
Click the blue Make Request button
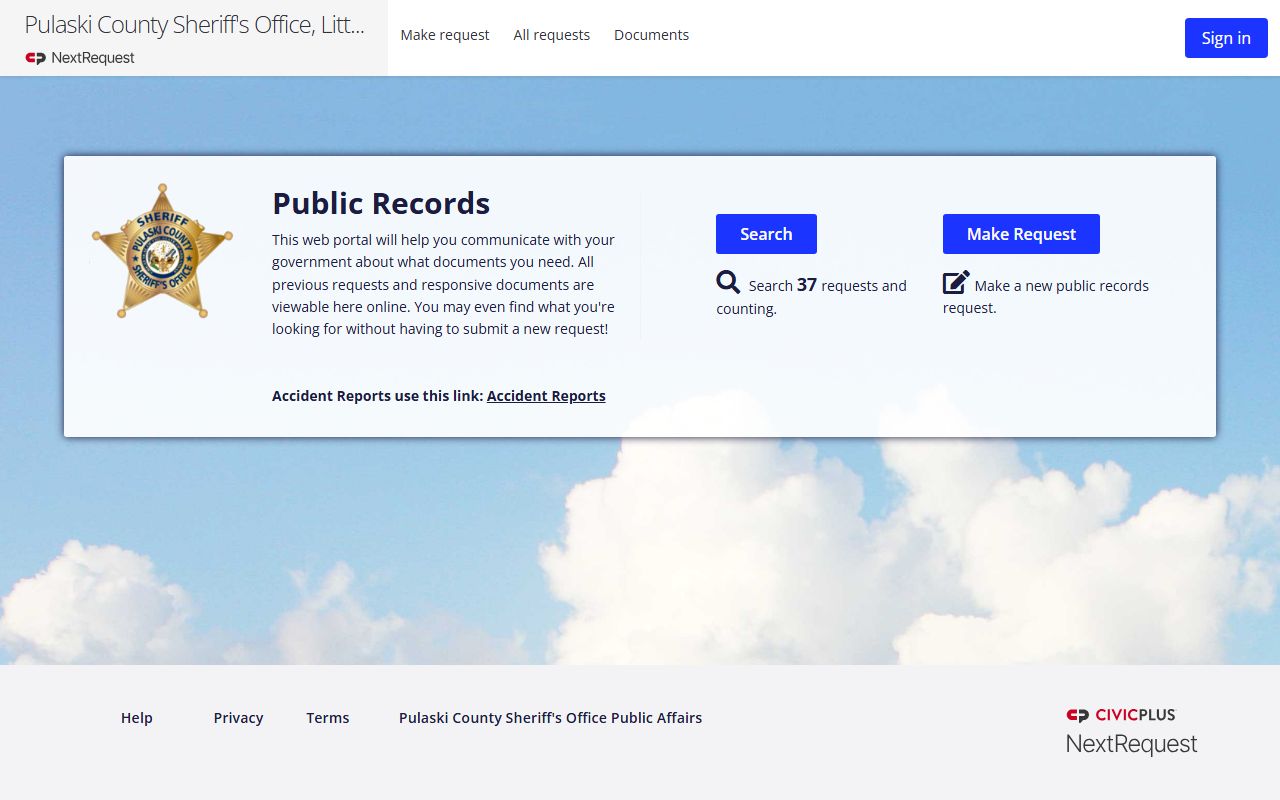coord(1021,234)
